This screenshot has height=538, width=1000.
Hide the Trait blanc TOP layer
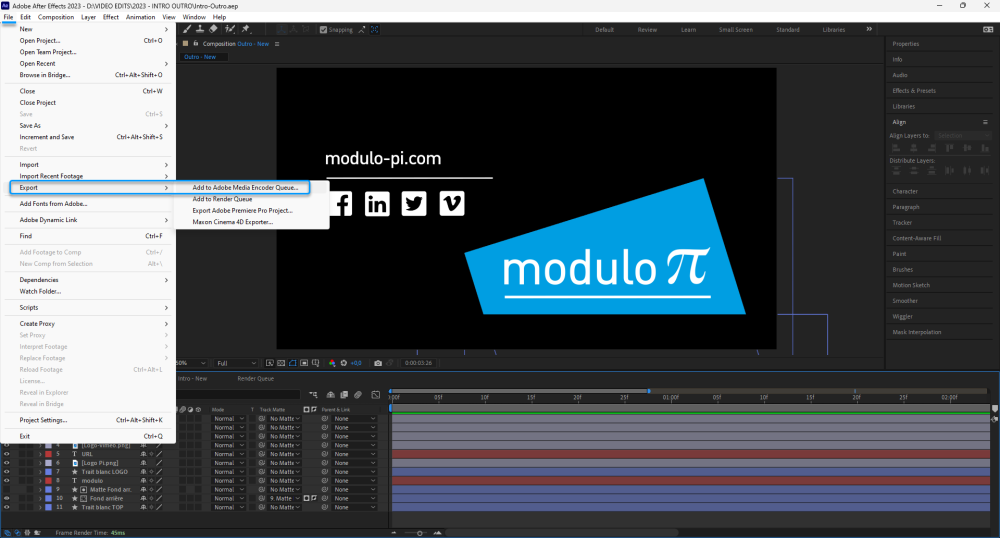(6, 507)
